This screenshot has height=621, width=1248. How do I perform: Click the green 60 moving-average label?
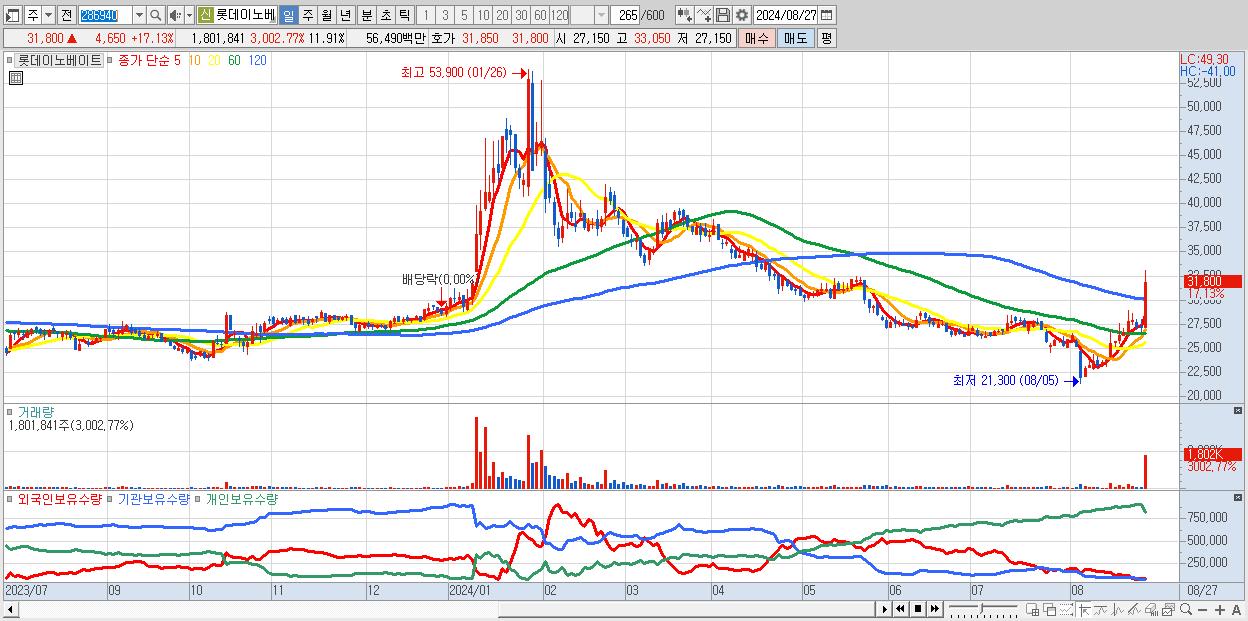coord(234,60)
